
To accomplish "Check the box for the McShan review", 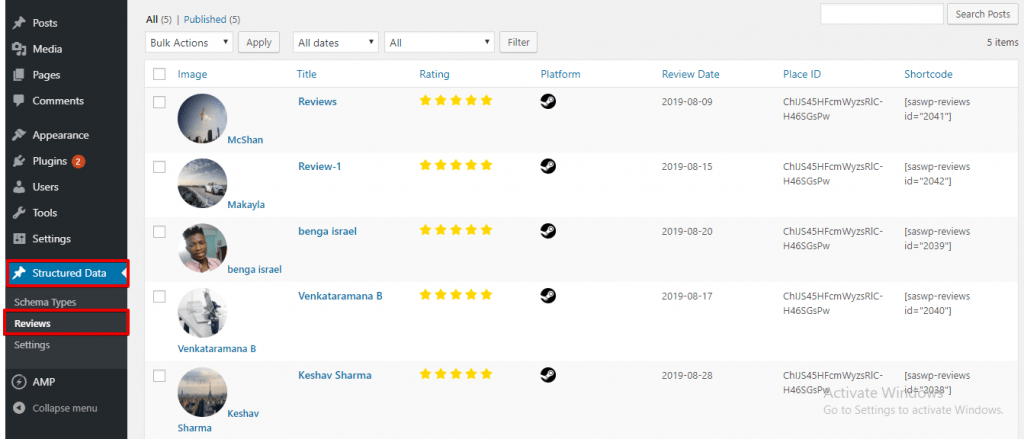I will [159, 102].
